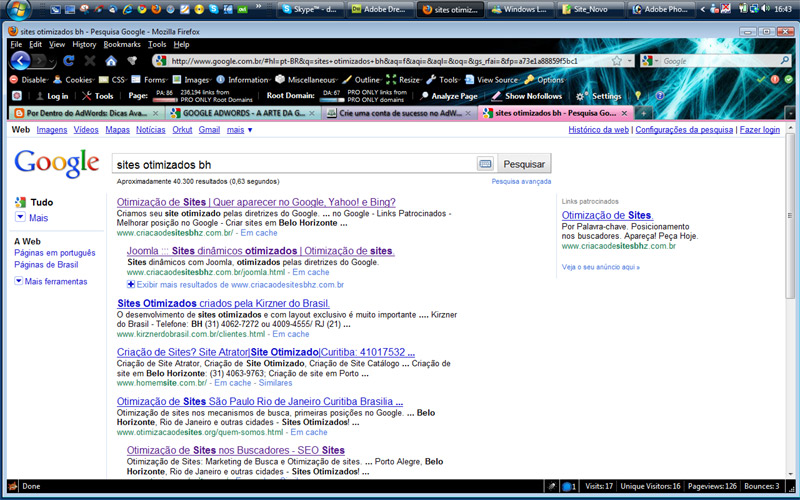Click the status bar icon next to Done
Image resolution: width=800 pixels, height=500 pixels.
[x=12, y=486]
